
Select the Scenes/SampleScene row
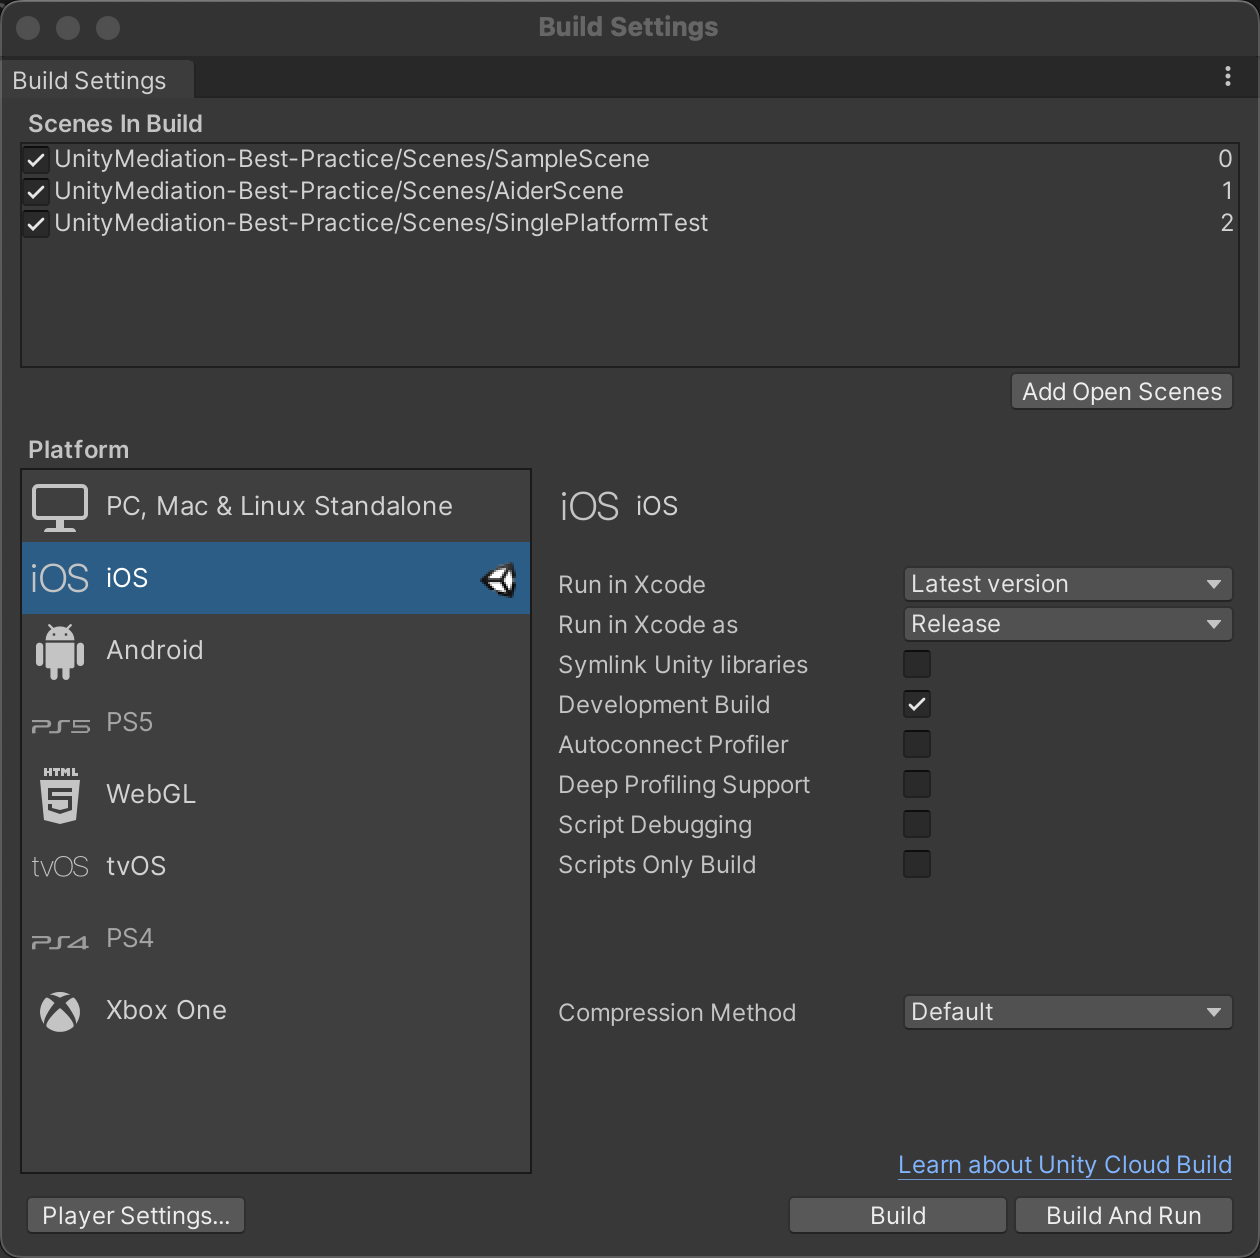point(630,159)
